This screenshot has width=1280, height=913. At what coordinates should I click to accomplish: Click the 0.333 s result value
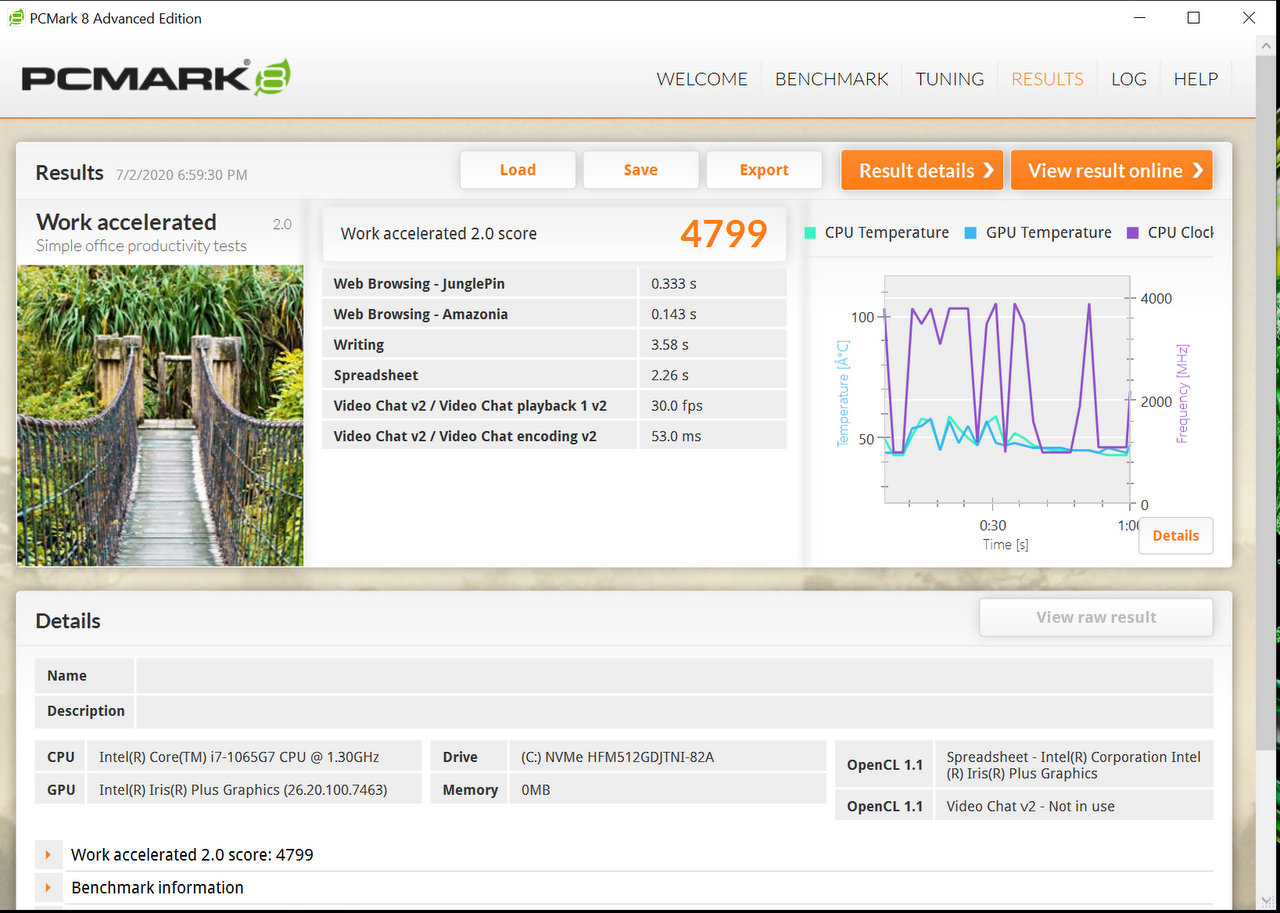674,284
